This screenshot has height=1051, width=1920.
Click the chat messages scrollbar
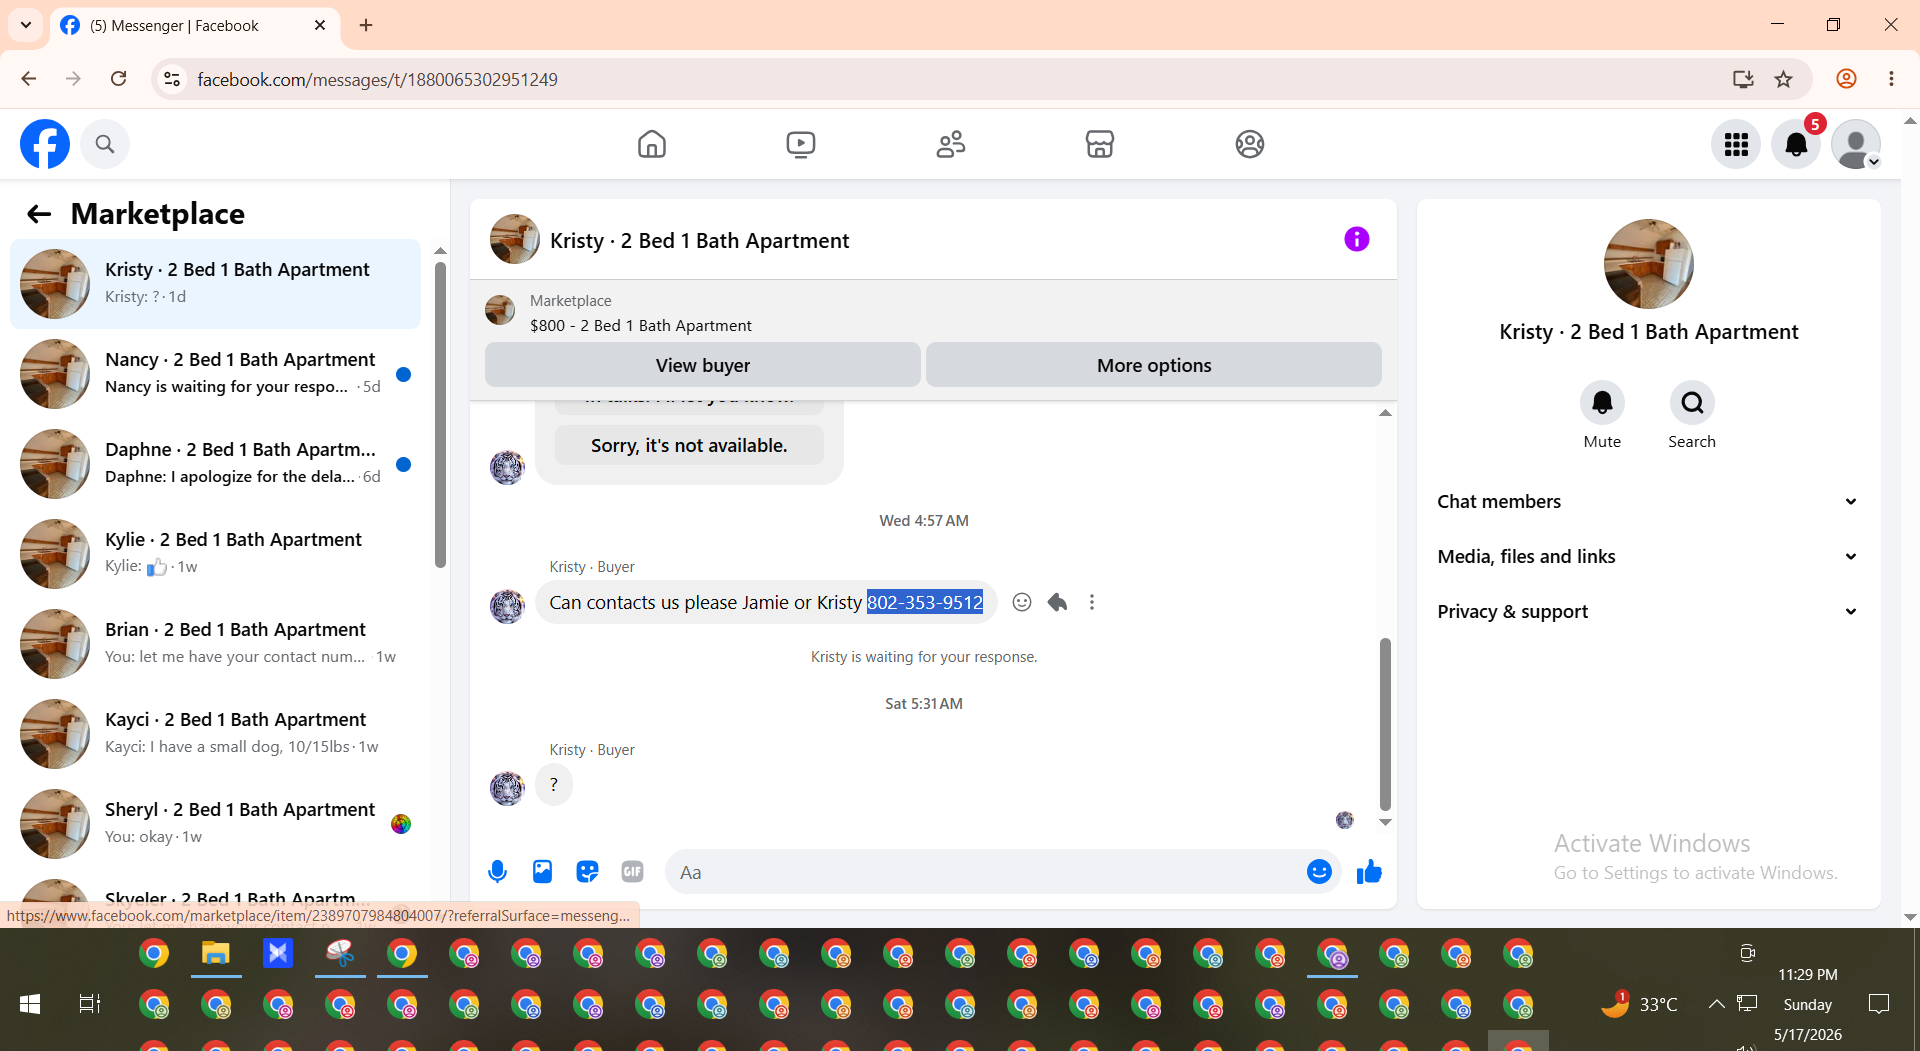tap(1385, 724)
